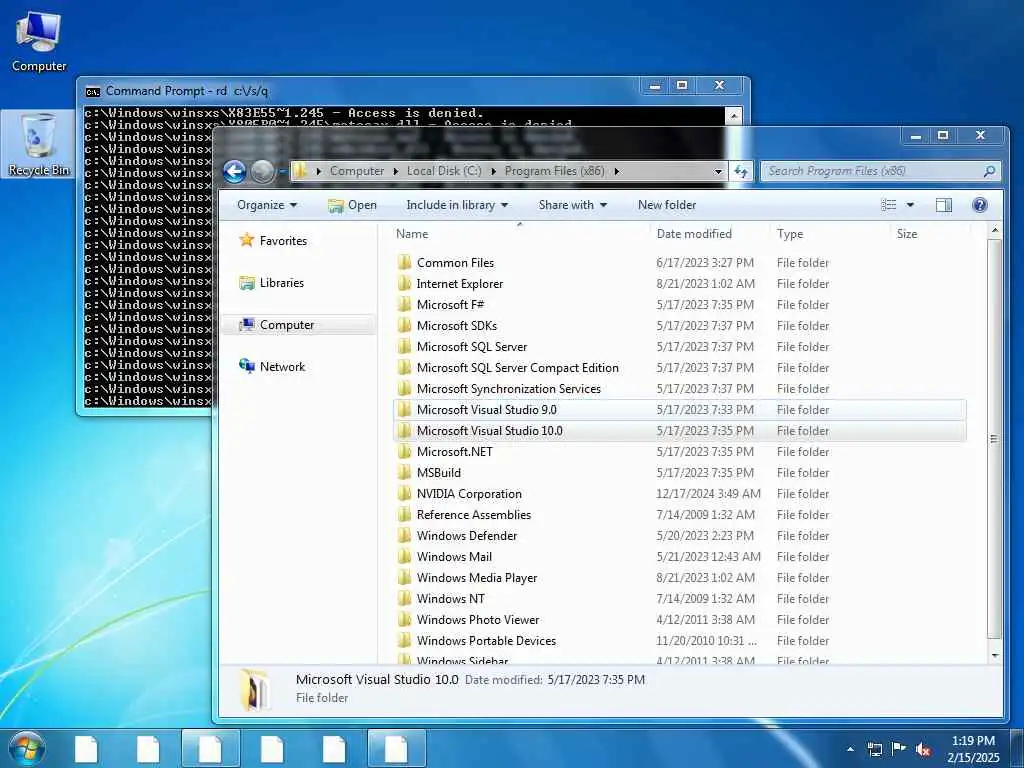Select the Reference Assemblies folder
Image resolution: width=1024 pixels, height=768 pixels.
680,515
